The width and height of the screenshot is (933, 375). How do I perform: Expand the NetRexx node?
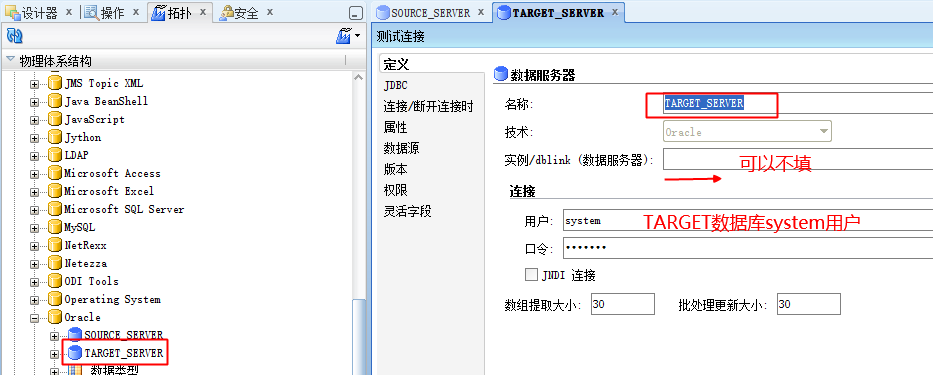click(34, 246)
